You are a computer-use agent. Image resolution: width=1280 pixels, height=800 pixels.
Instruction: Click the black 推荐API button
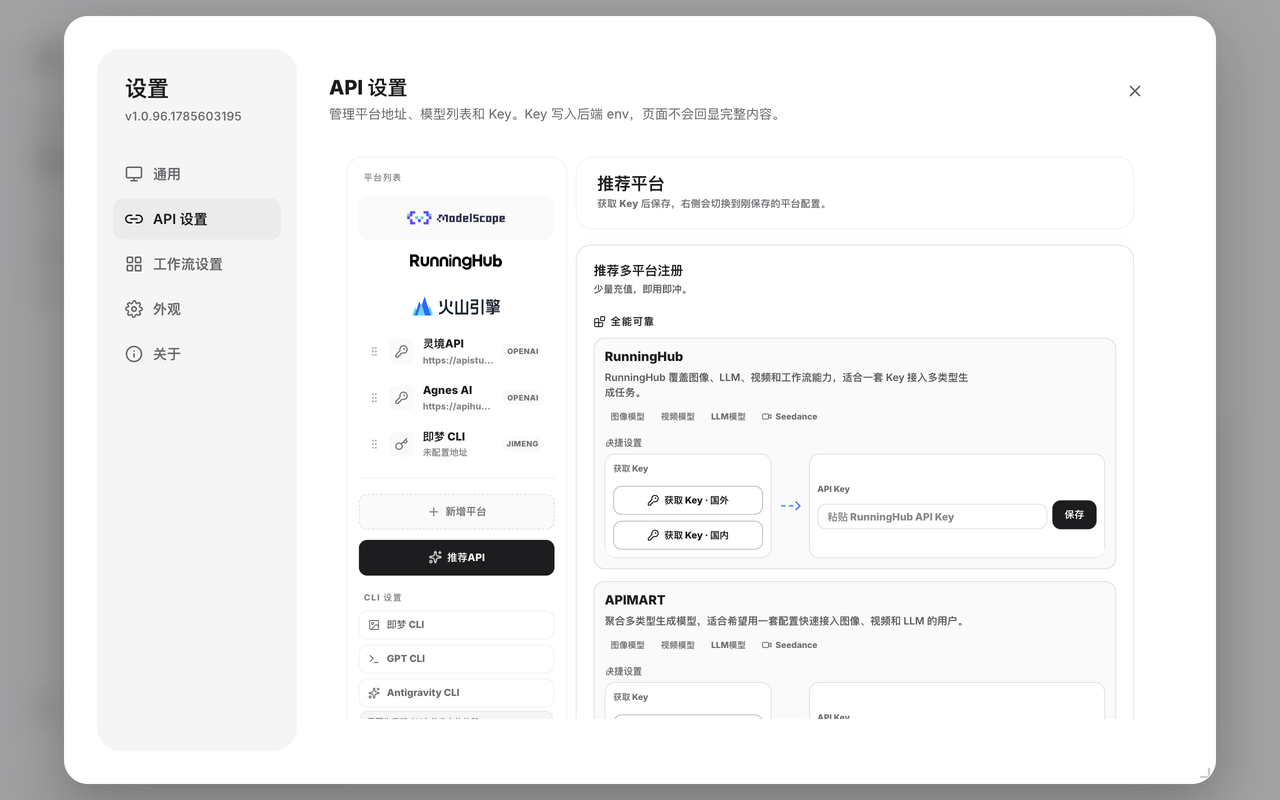(x=456, y=557)
